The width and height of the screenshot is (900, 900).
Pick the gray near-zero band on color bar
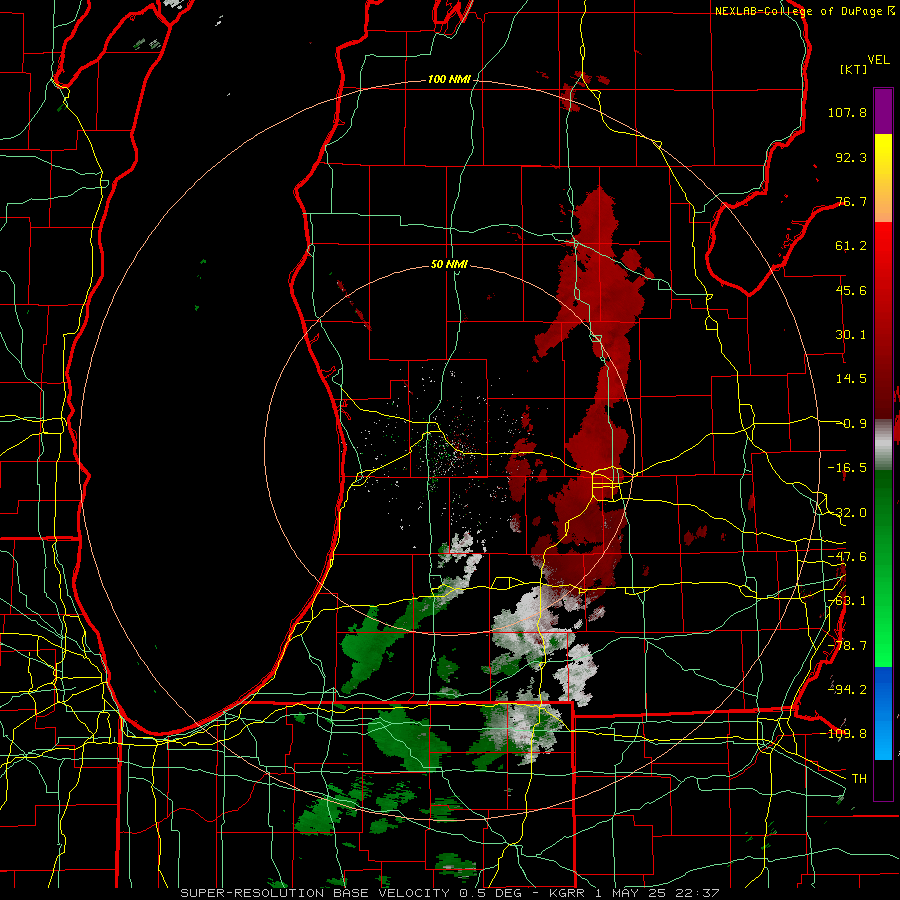pos(883,445)
